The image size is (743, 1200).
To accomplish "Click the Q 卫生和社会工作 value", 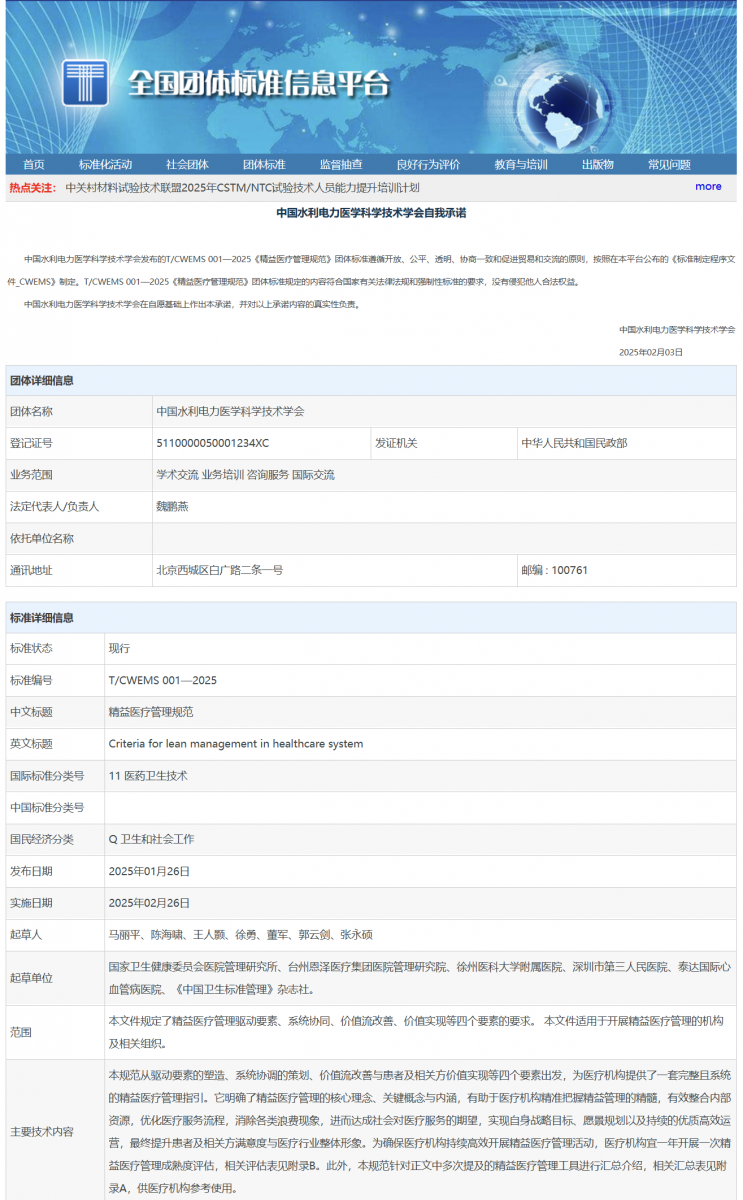I will [x=151, y=839].
